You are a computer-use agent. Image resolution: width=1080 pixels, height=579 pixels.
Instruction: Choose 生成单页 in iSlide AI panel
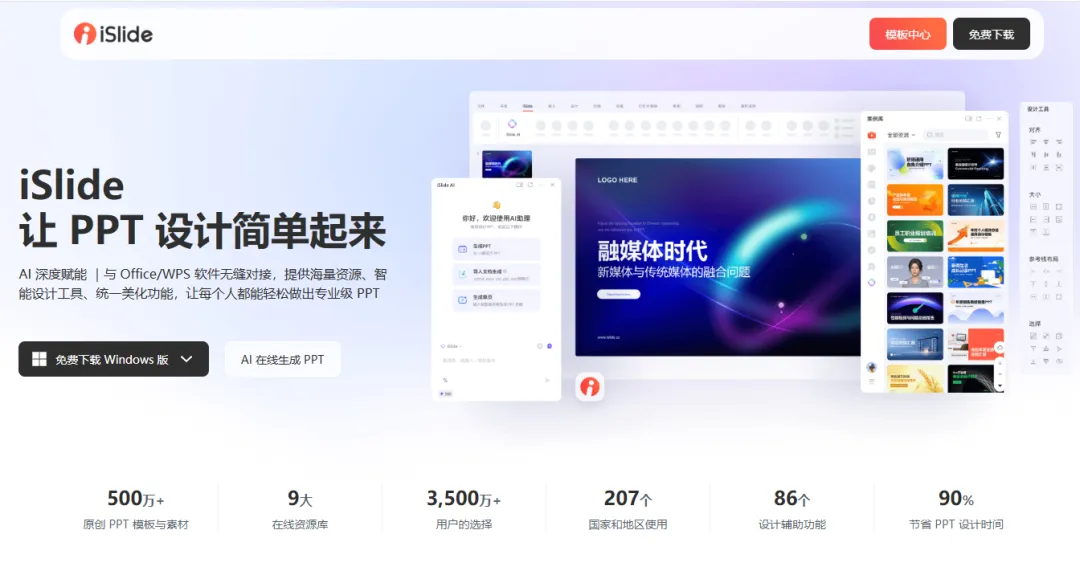point(496,300)
